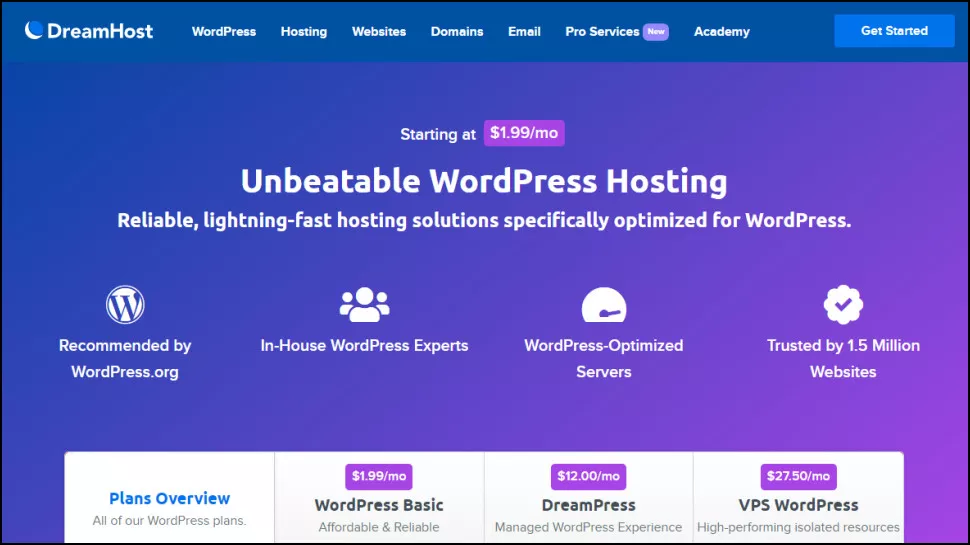Click 'Reliable, lightning-fast hosting solutions' subtitle
This screenshot has height=545, width=970.
point(484,220)
